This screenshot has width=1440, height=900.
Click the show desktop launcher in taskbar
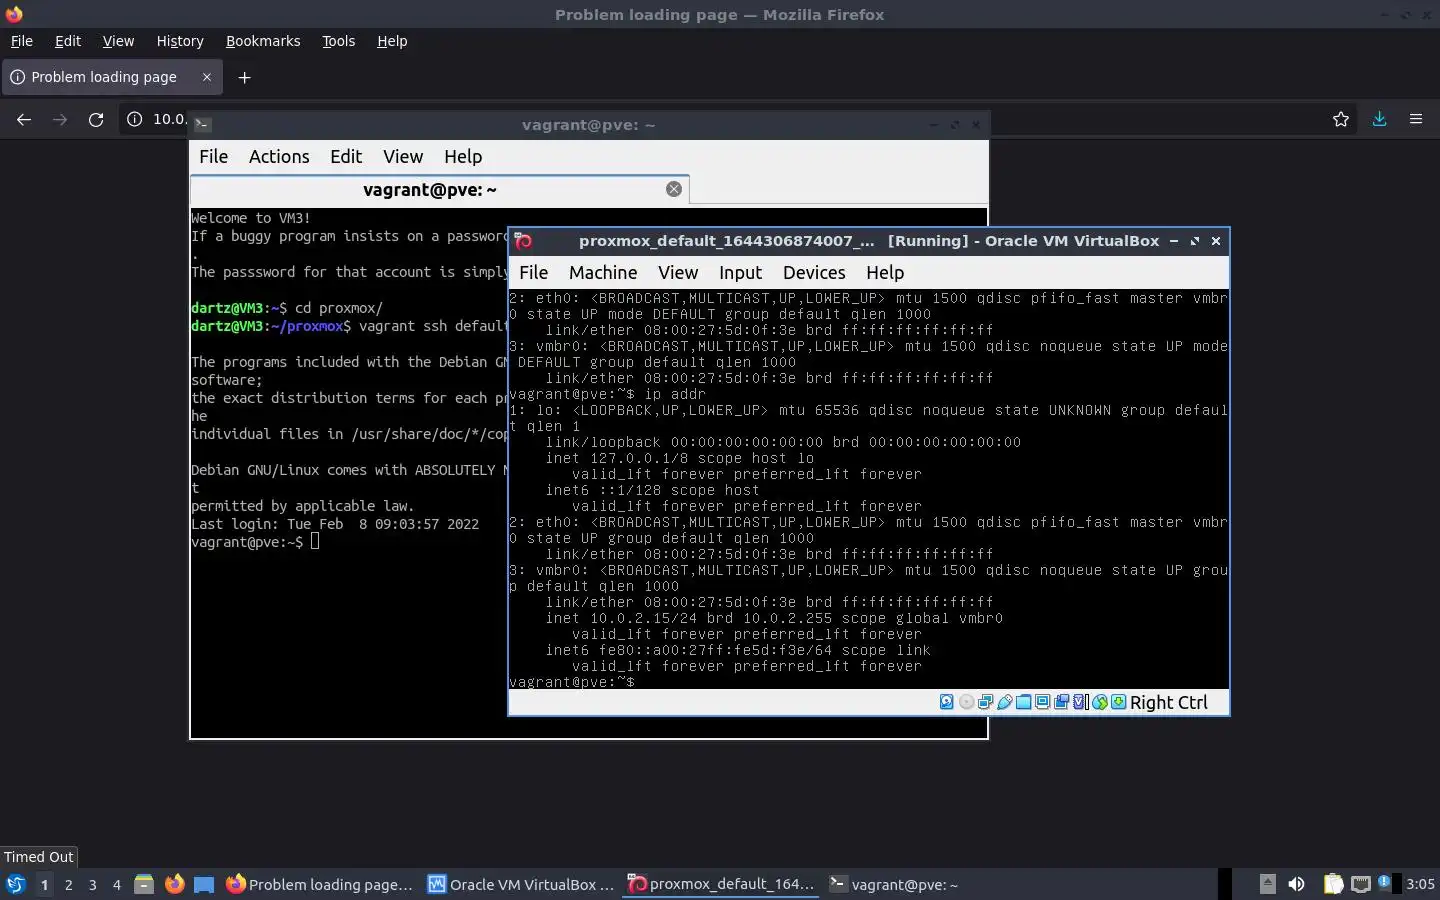(x=204, y=884)
